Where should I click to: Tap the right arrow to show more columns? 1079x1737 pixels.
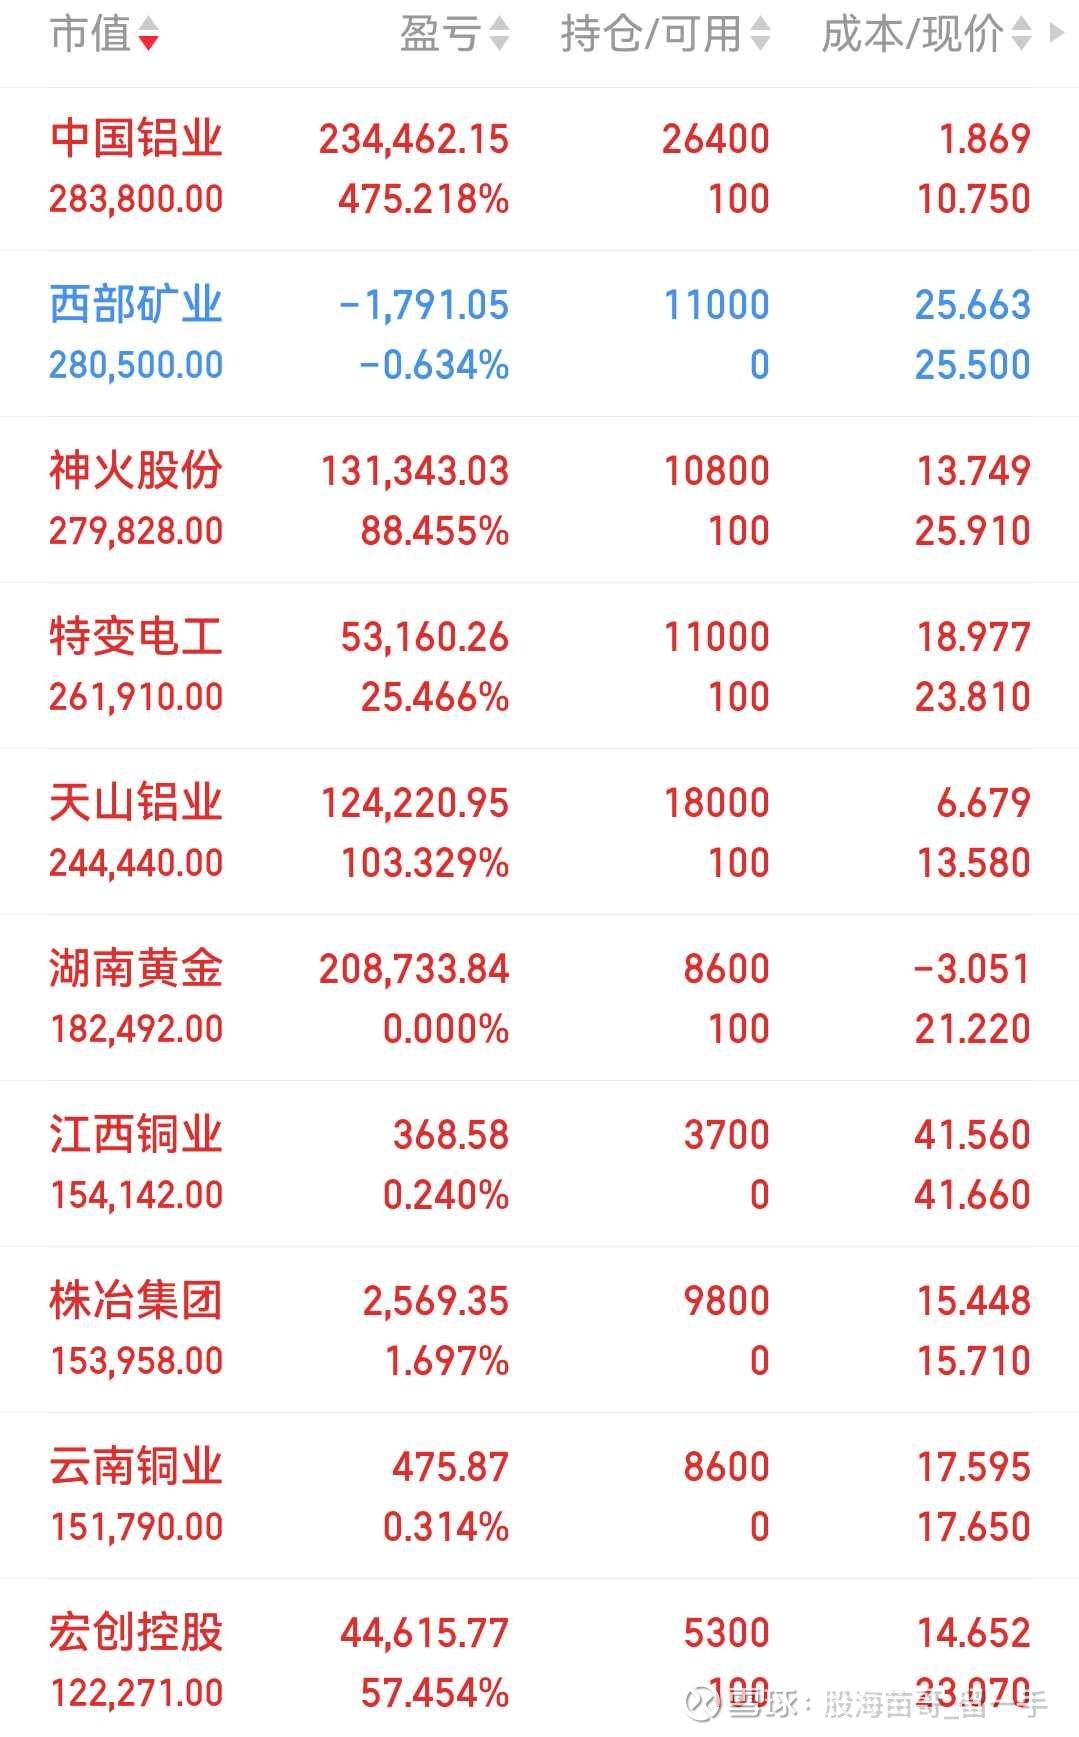(1056, 32)
